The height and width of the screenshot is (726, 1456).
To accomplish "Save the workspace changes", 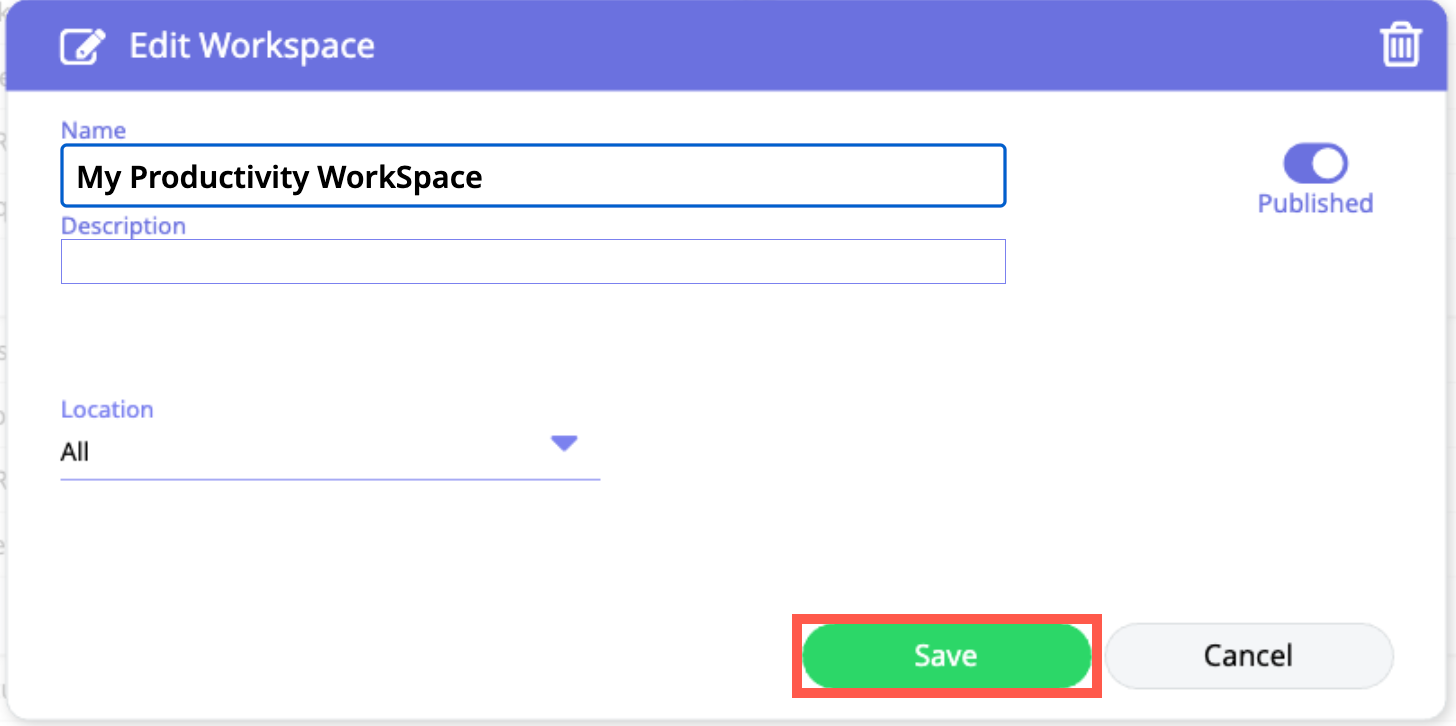I will [946, 656].
